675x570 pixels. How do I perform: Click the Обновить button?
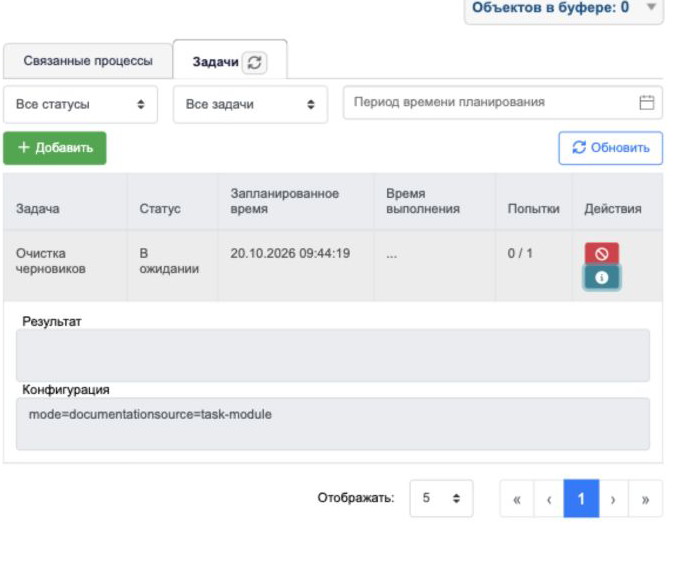(x=610, y=148)
